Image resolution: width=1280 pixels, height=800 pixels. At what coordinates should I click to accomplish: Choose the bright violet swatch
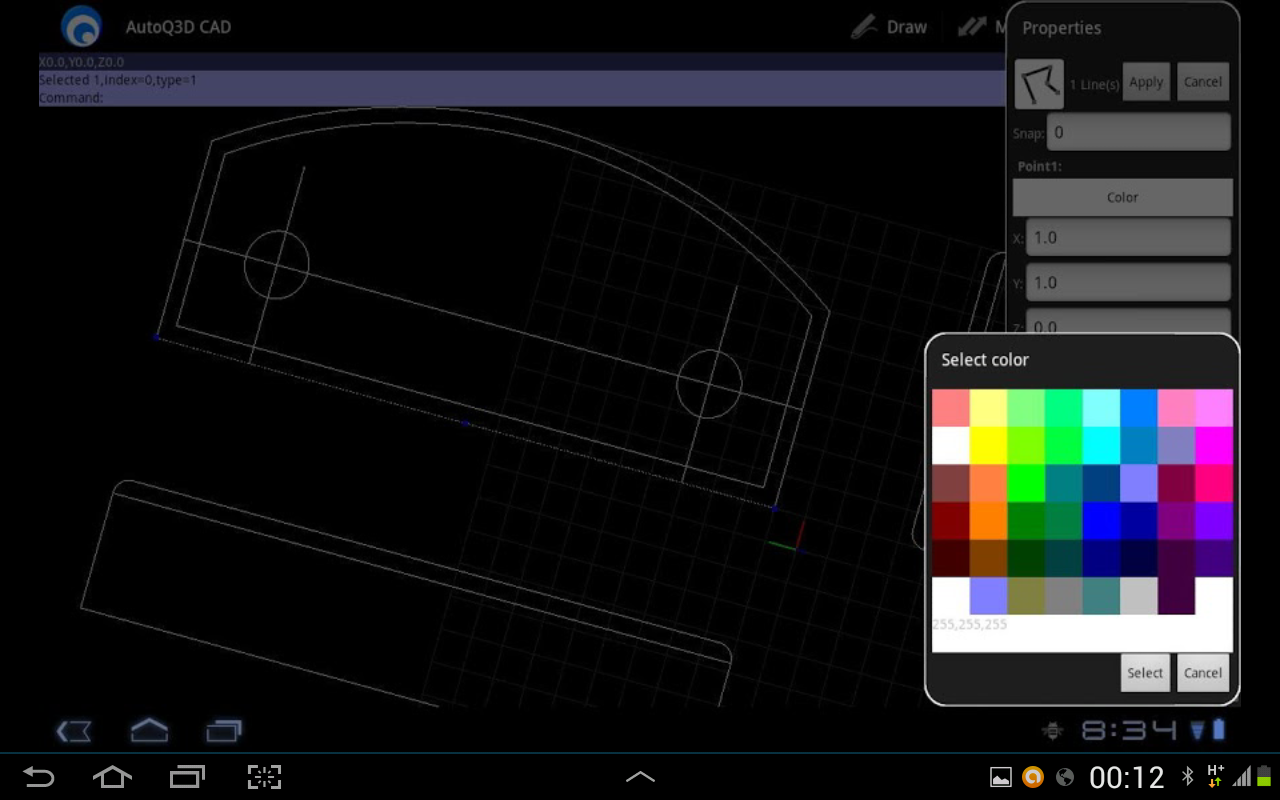(x=1214, y=521)
